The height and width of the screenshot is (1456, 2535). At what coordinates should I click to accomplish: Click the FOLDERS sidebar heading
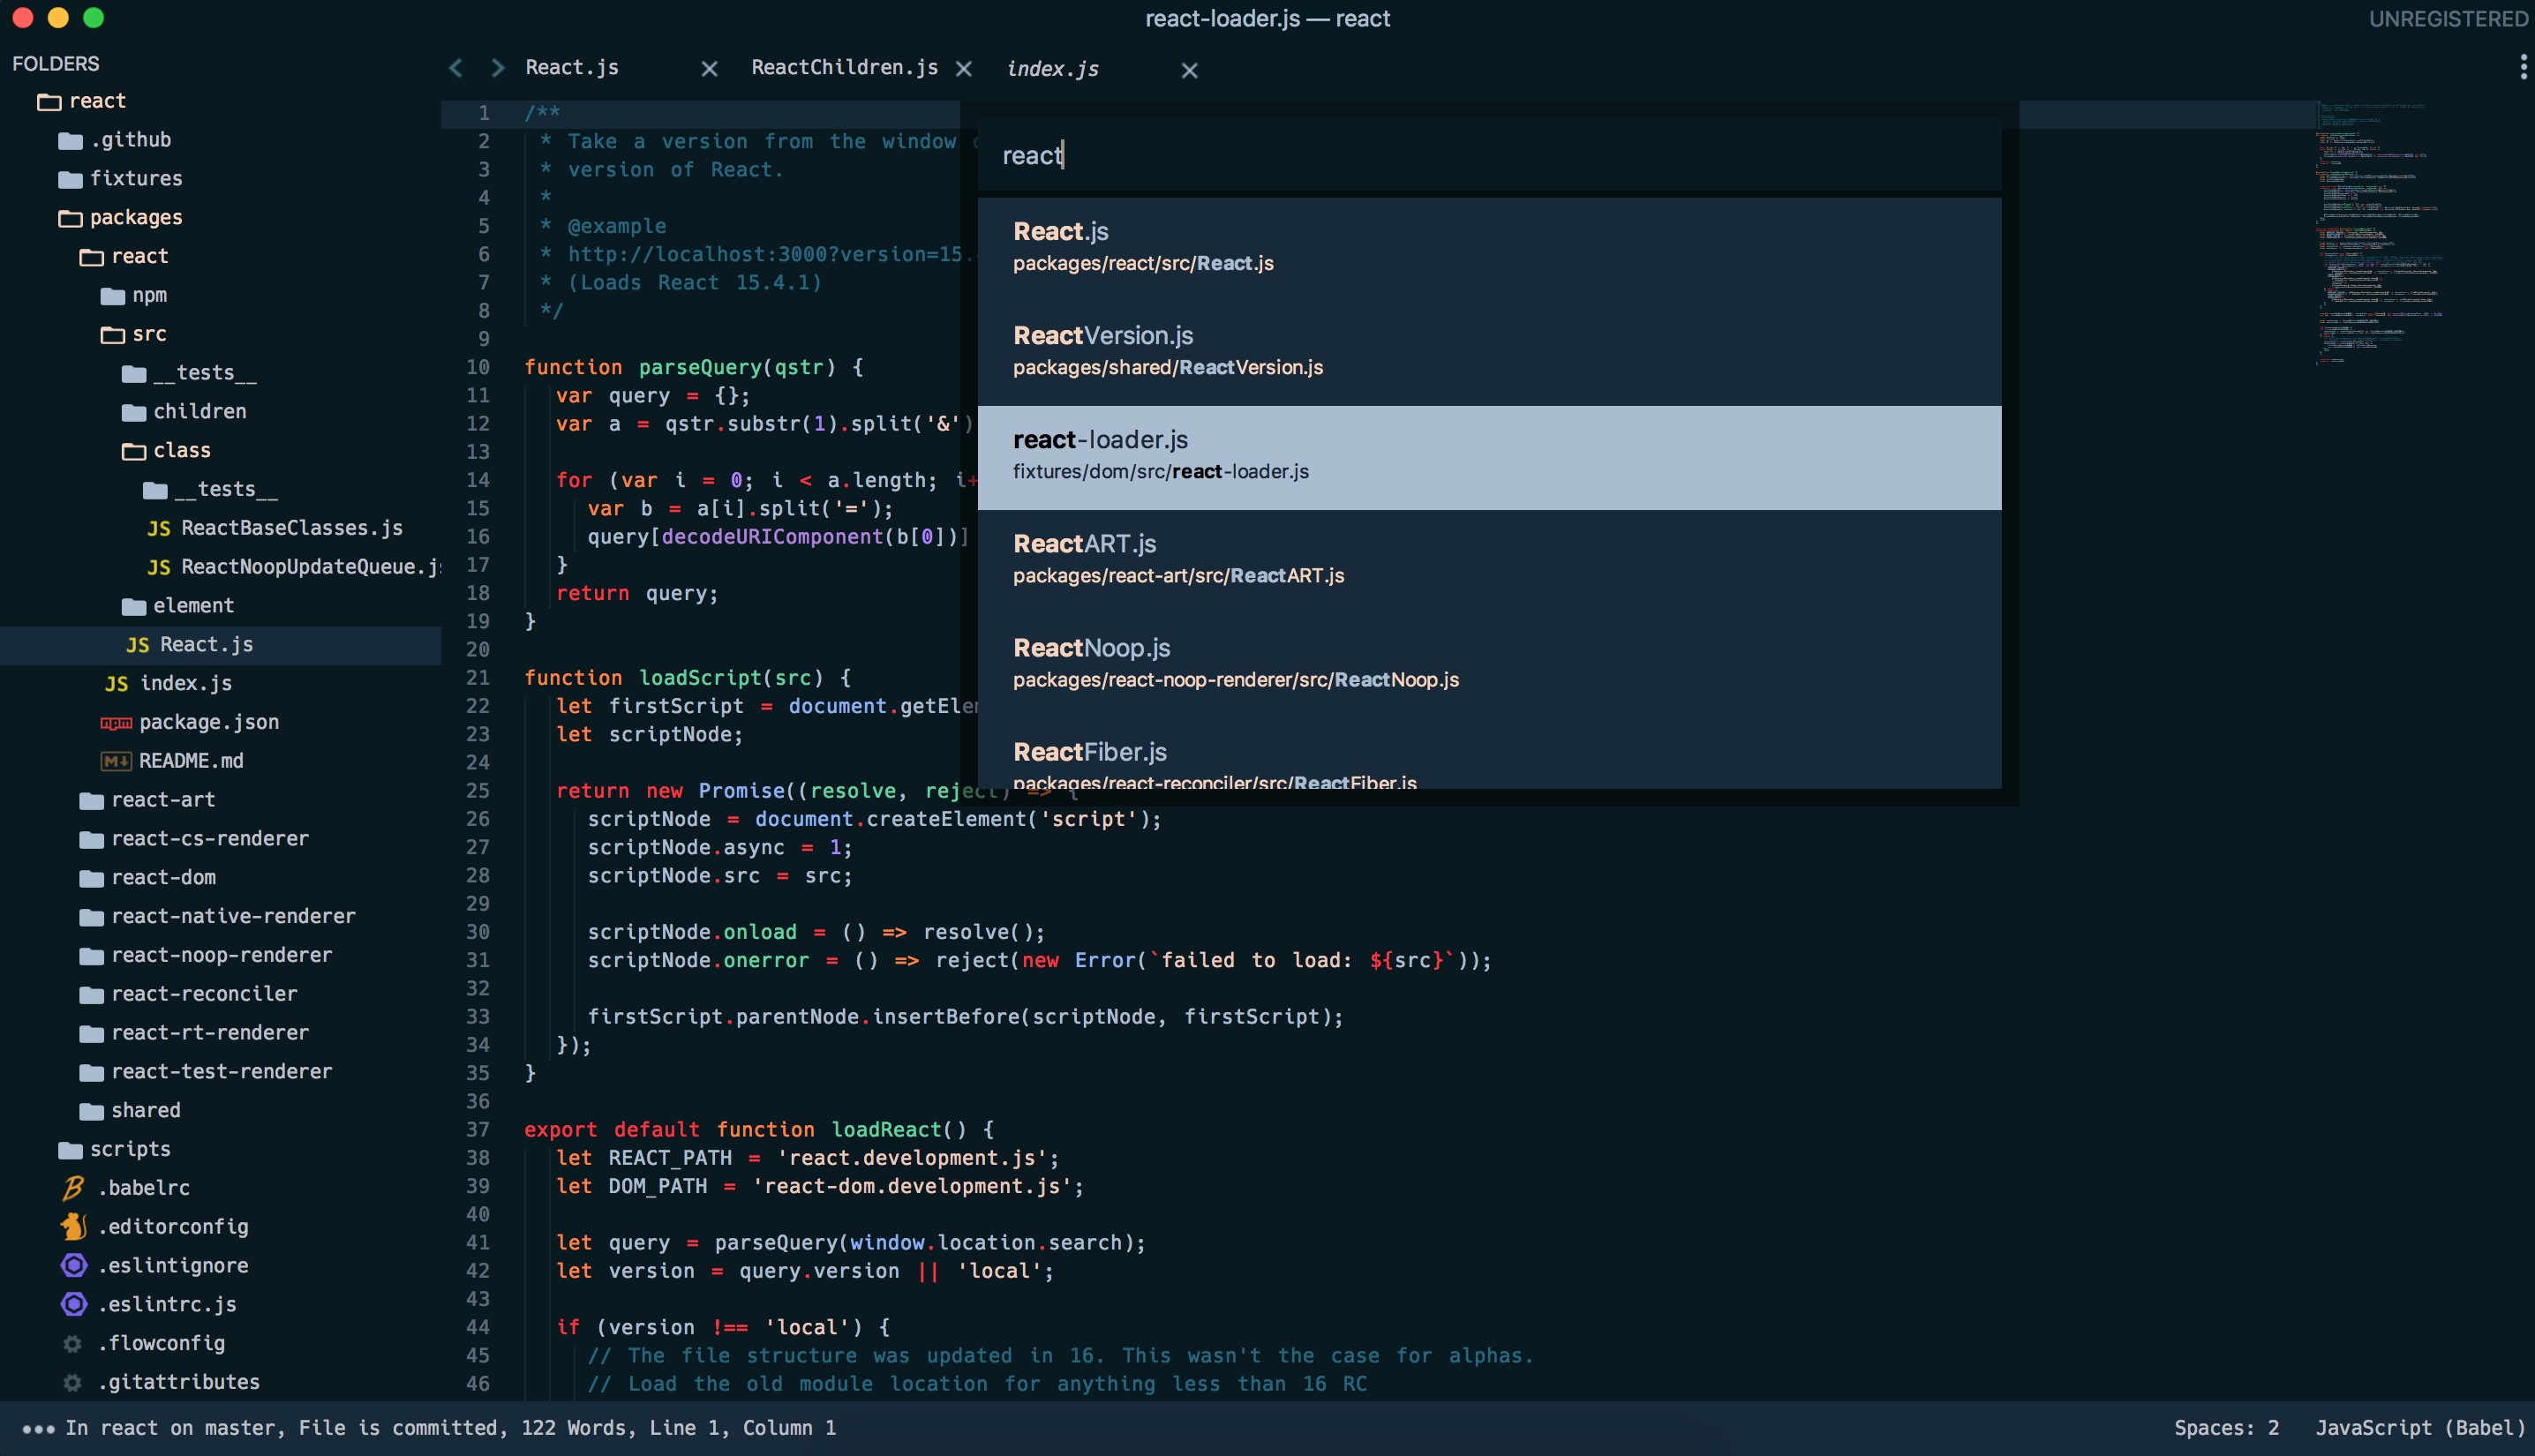(56, 64)
